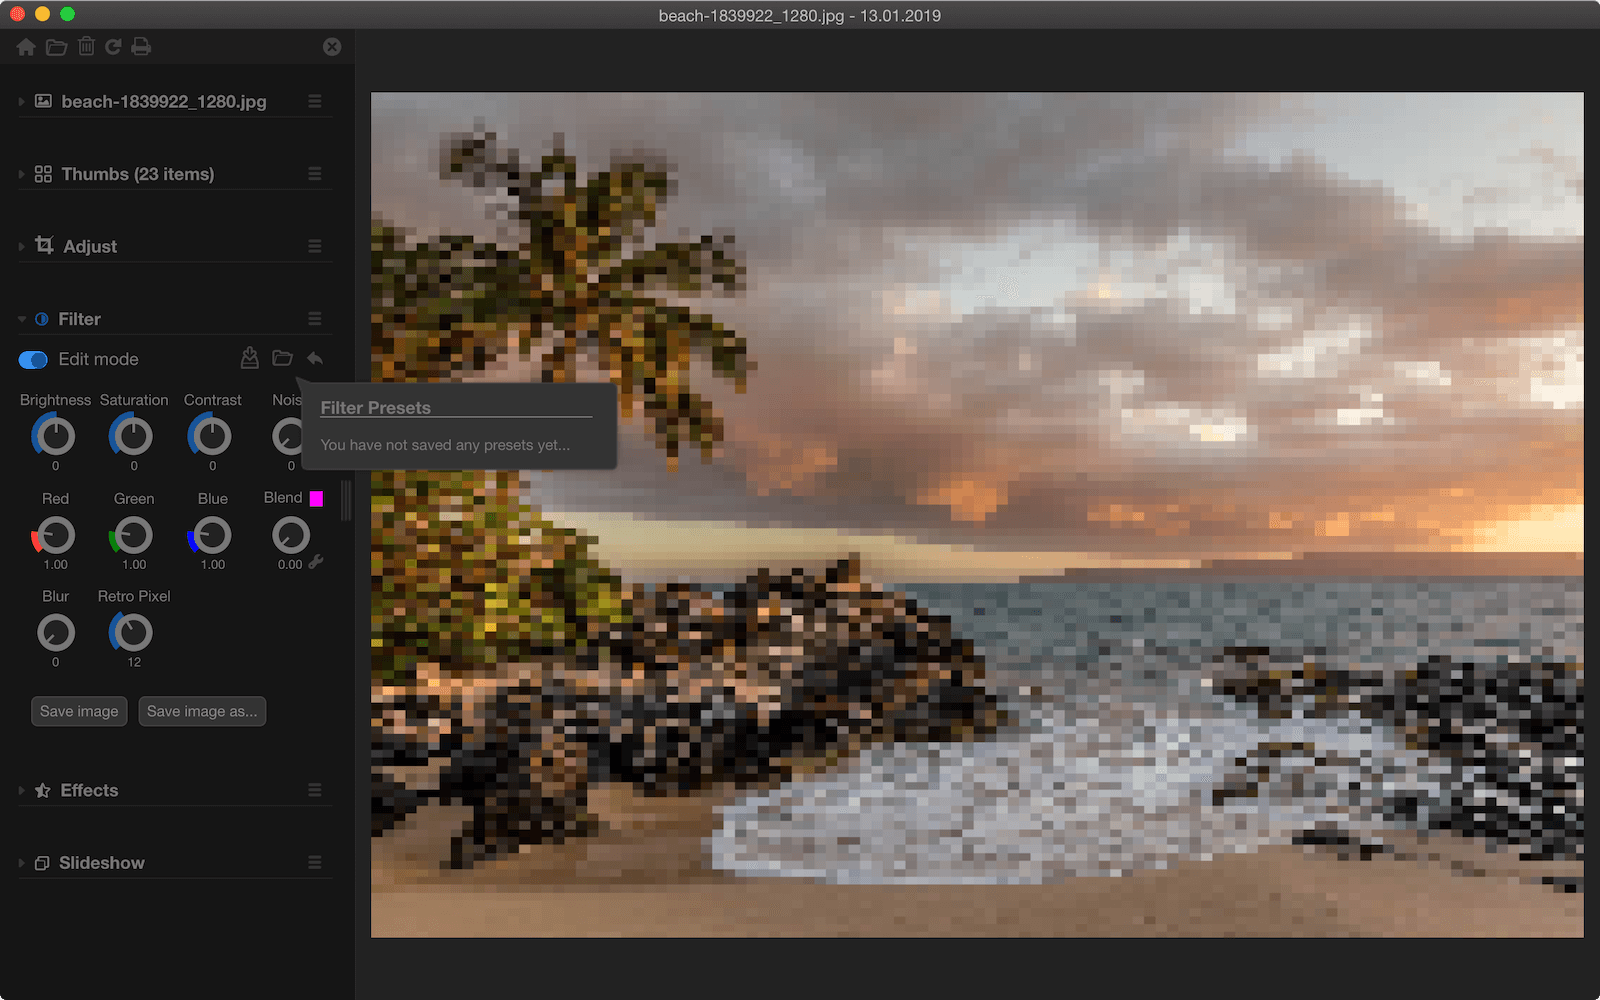Delete the image using the trash icon
The image size is (1600, 1000).
[86, 46]
